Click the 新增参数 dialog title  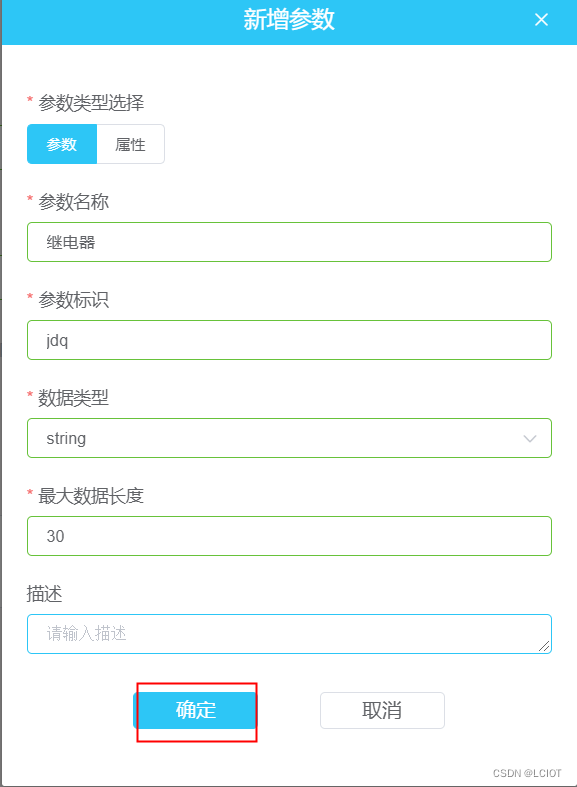coord(289,20)
